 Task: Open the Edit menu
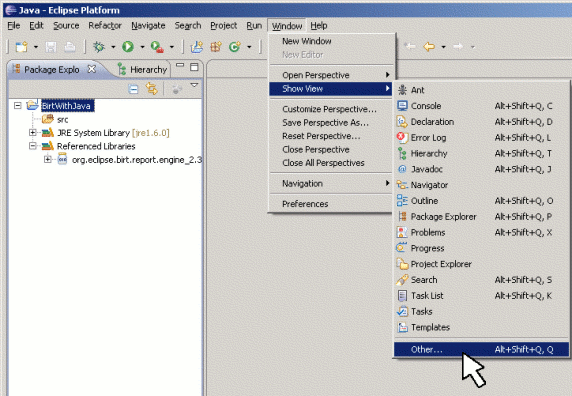36,26
